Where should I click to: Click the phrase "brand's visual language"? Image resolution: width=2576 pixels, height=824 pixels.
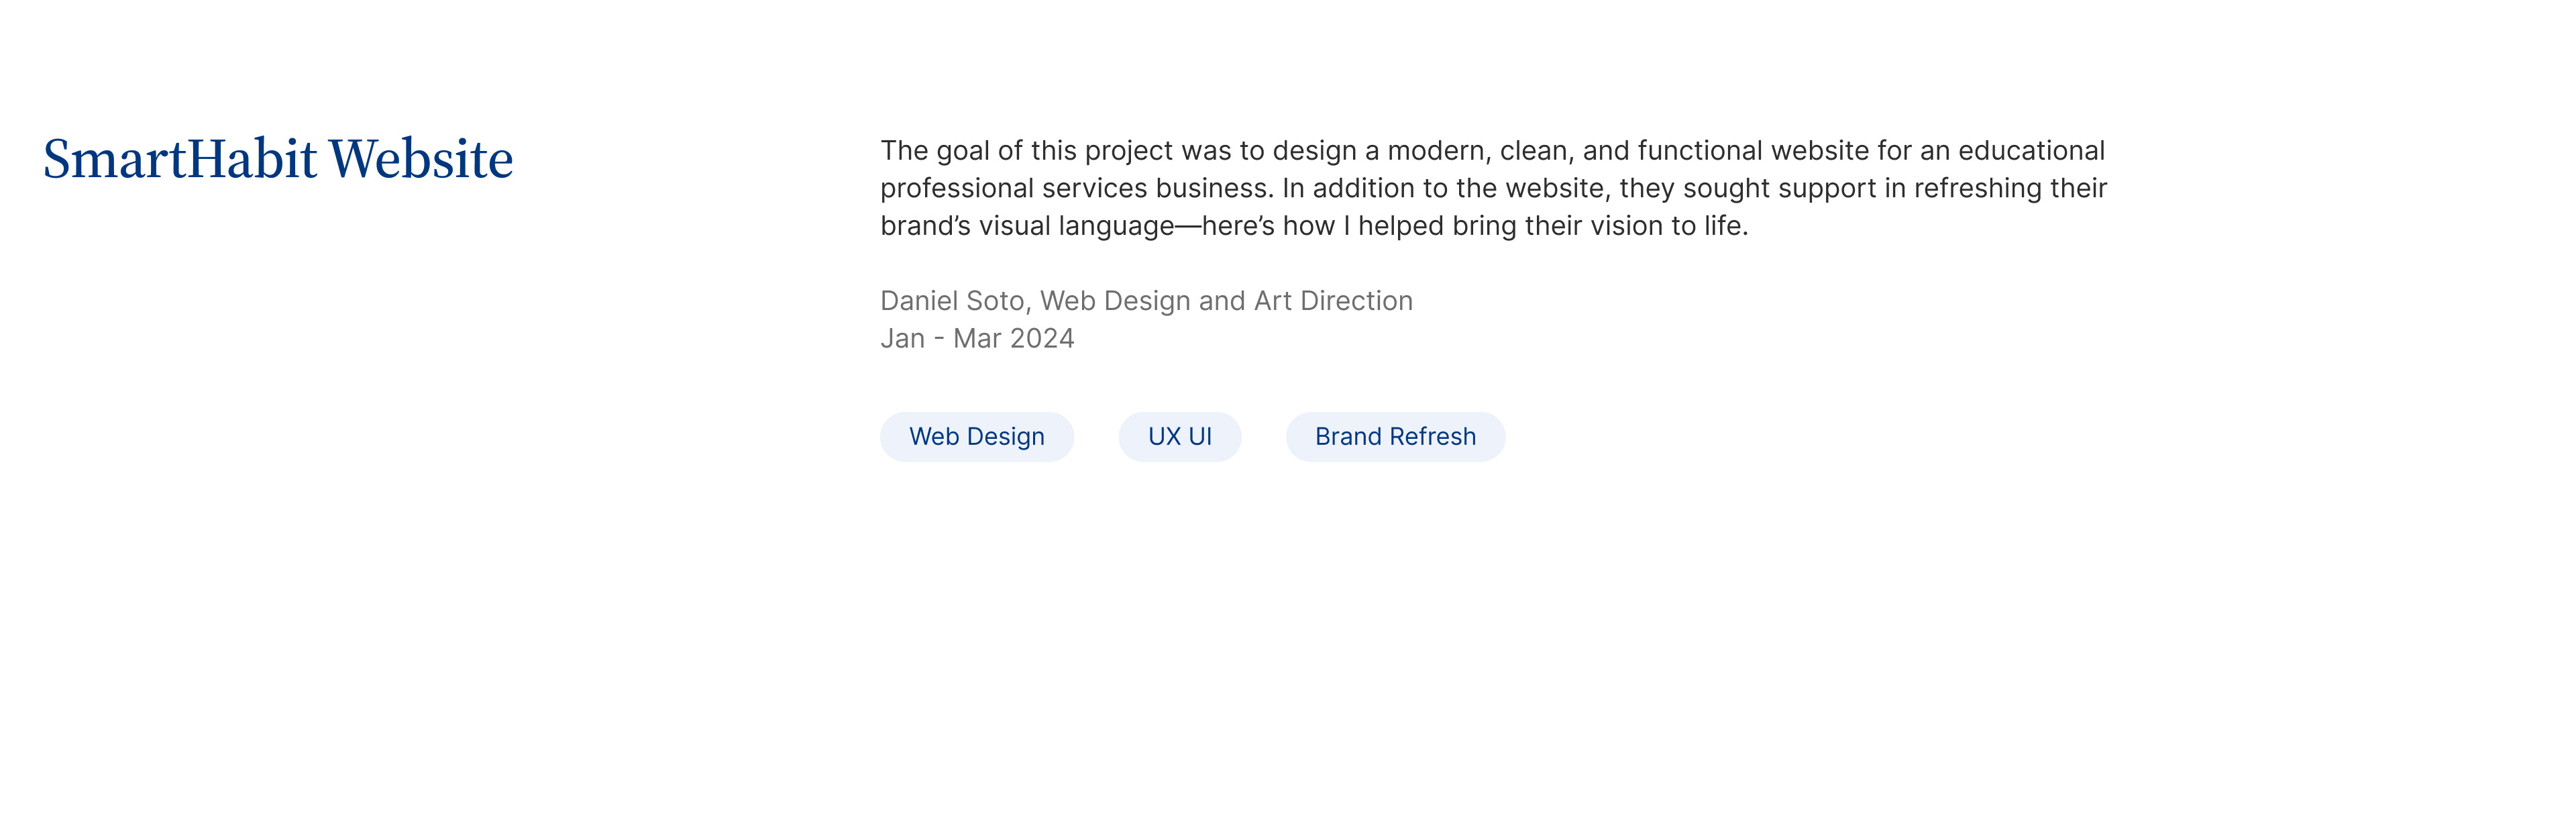tap(1026, 227)
